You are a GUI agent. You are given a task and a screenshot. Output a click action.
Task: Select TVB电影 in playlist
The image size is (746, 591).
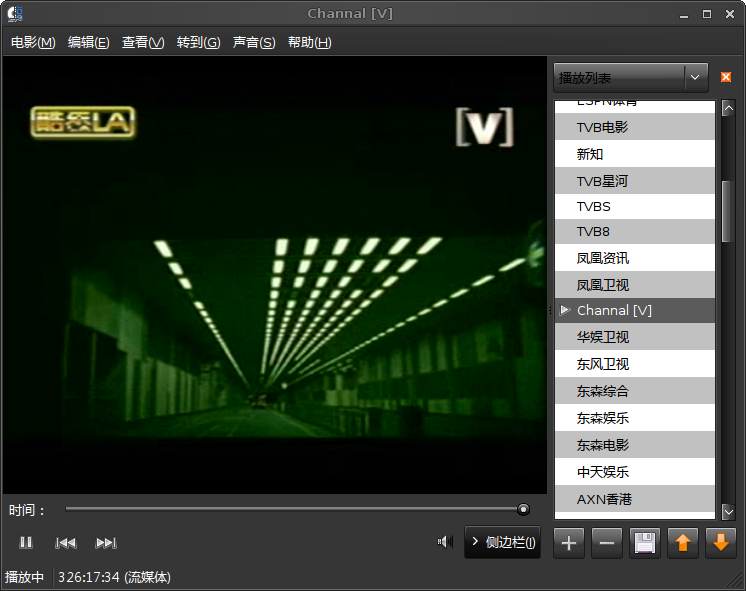[x=635, y=127]
